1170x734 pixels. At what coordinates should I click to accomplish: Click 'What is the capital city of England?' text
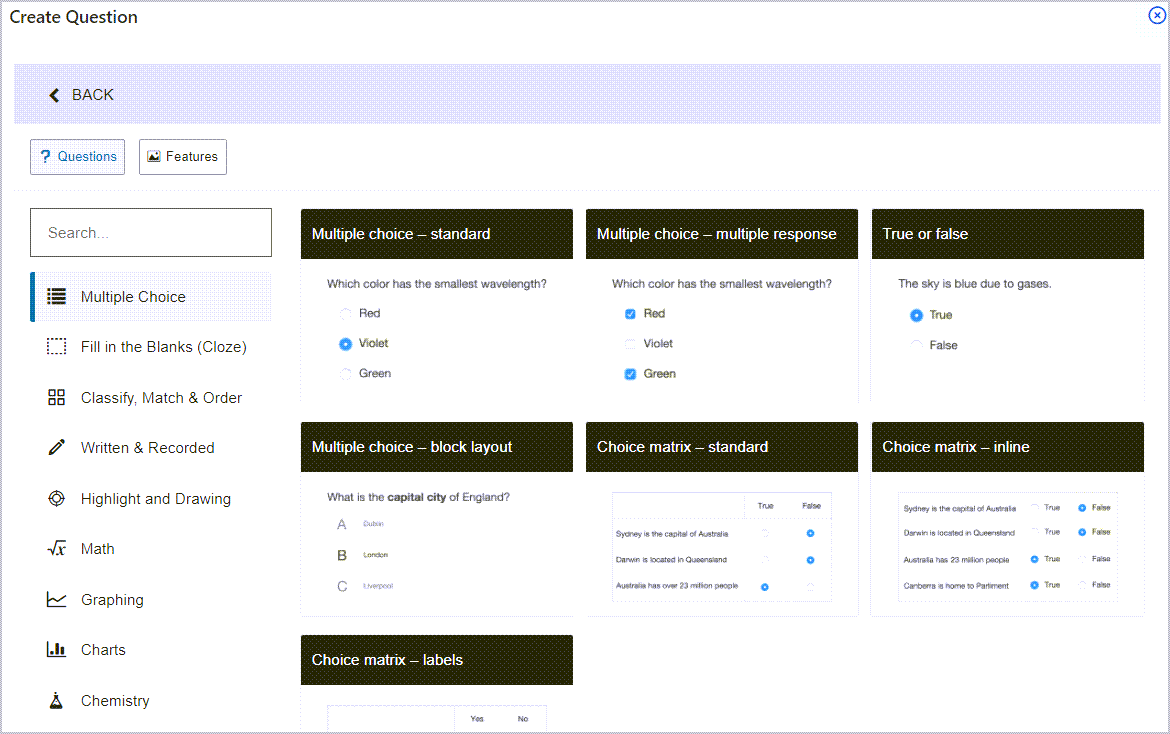tap(418, 497)
